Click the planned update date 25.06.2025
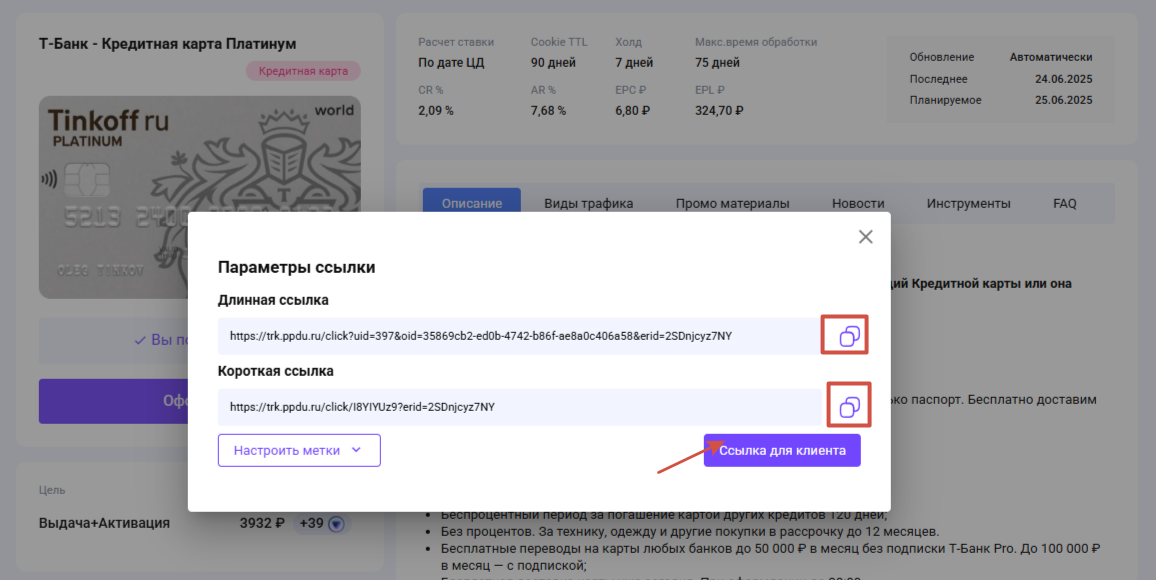Viewport: 1156px width, 580px height. coord(1064,100)
